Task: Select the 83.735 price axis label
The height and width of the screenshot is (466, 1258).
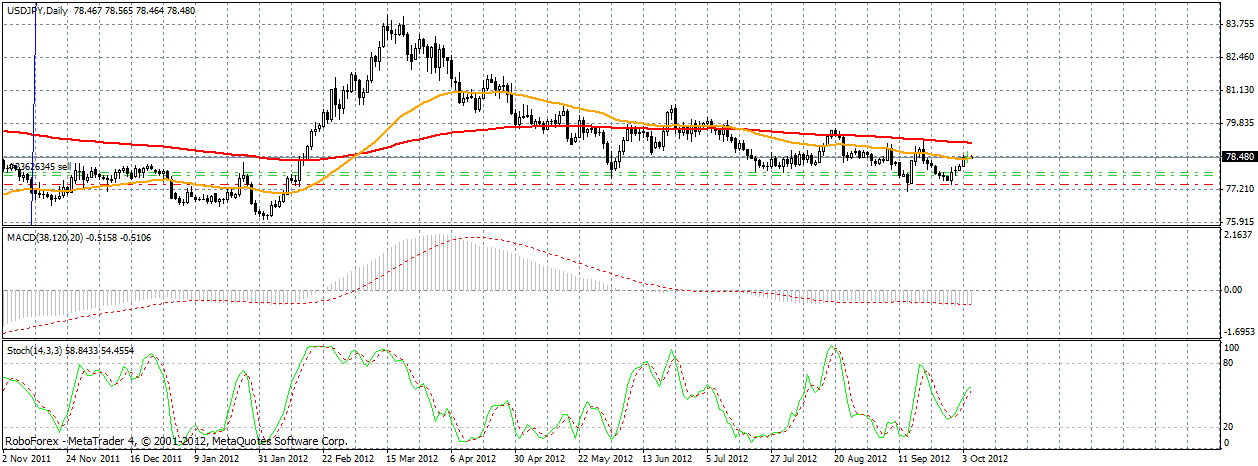Action: tap(1238, 24)
